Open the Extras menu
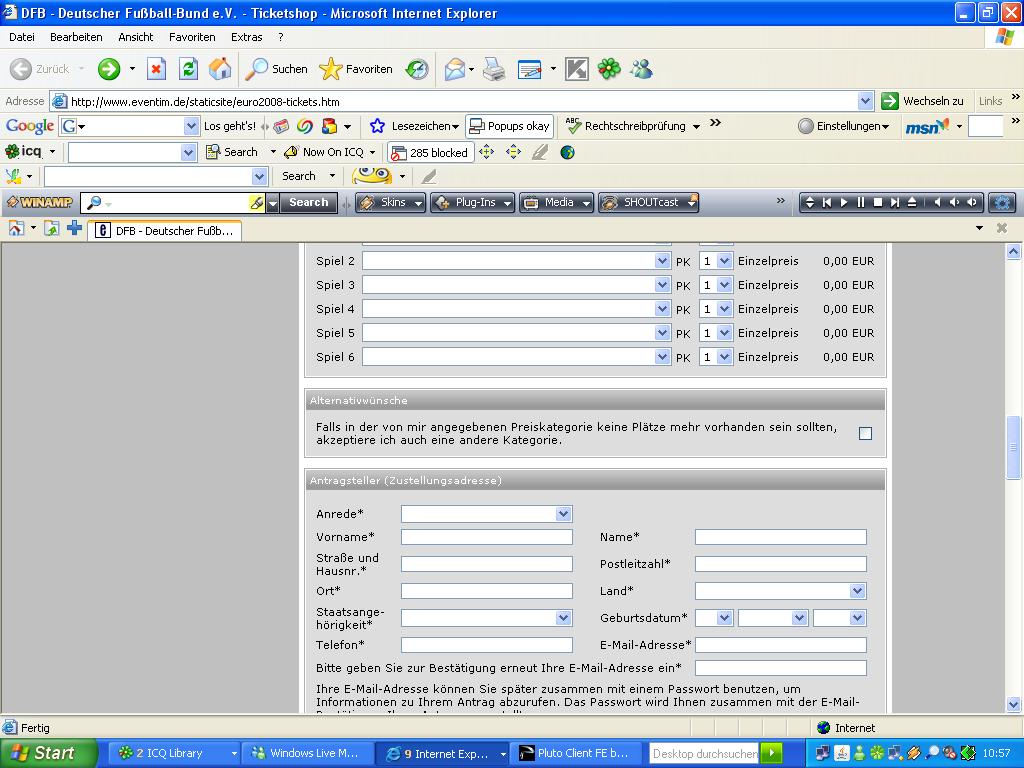The height and width of the screenshot is (768, 1024). [246, 37]
